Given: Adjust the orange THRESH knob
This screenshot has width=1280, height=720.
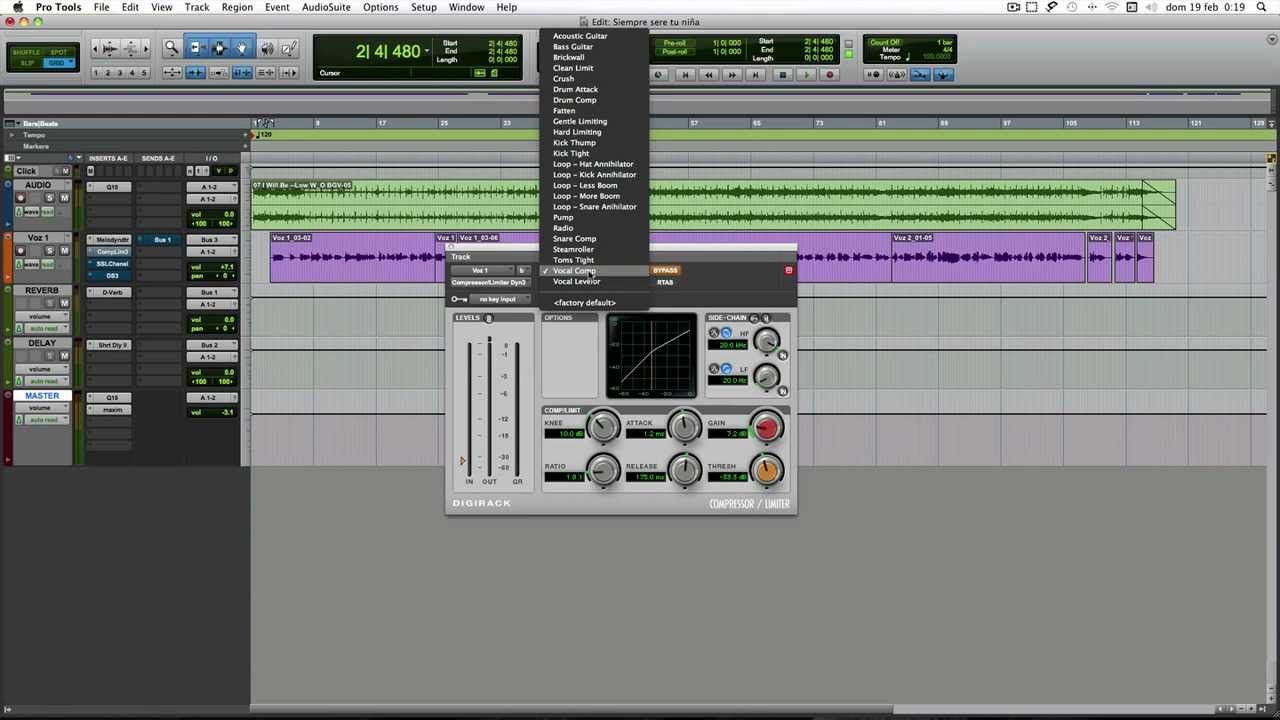Looking at the screenshot, I should point(767,469).
